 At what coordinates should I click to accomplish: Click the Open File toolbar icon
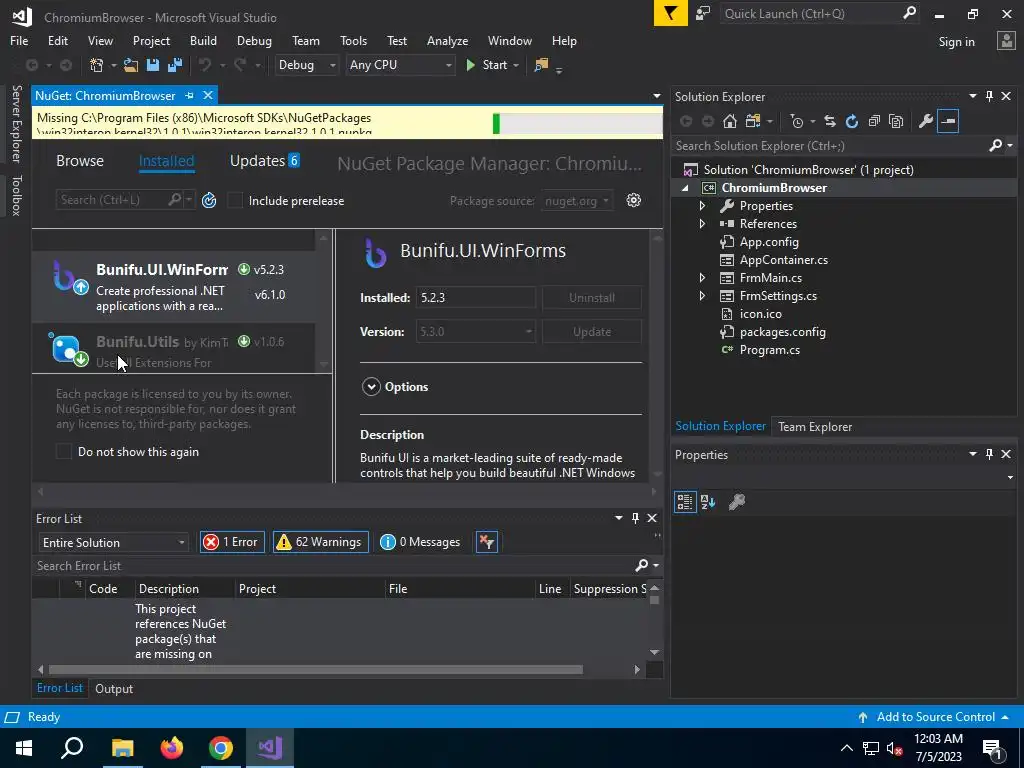coord(131,65)
